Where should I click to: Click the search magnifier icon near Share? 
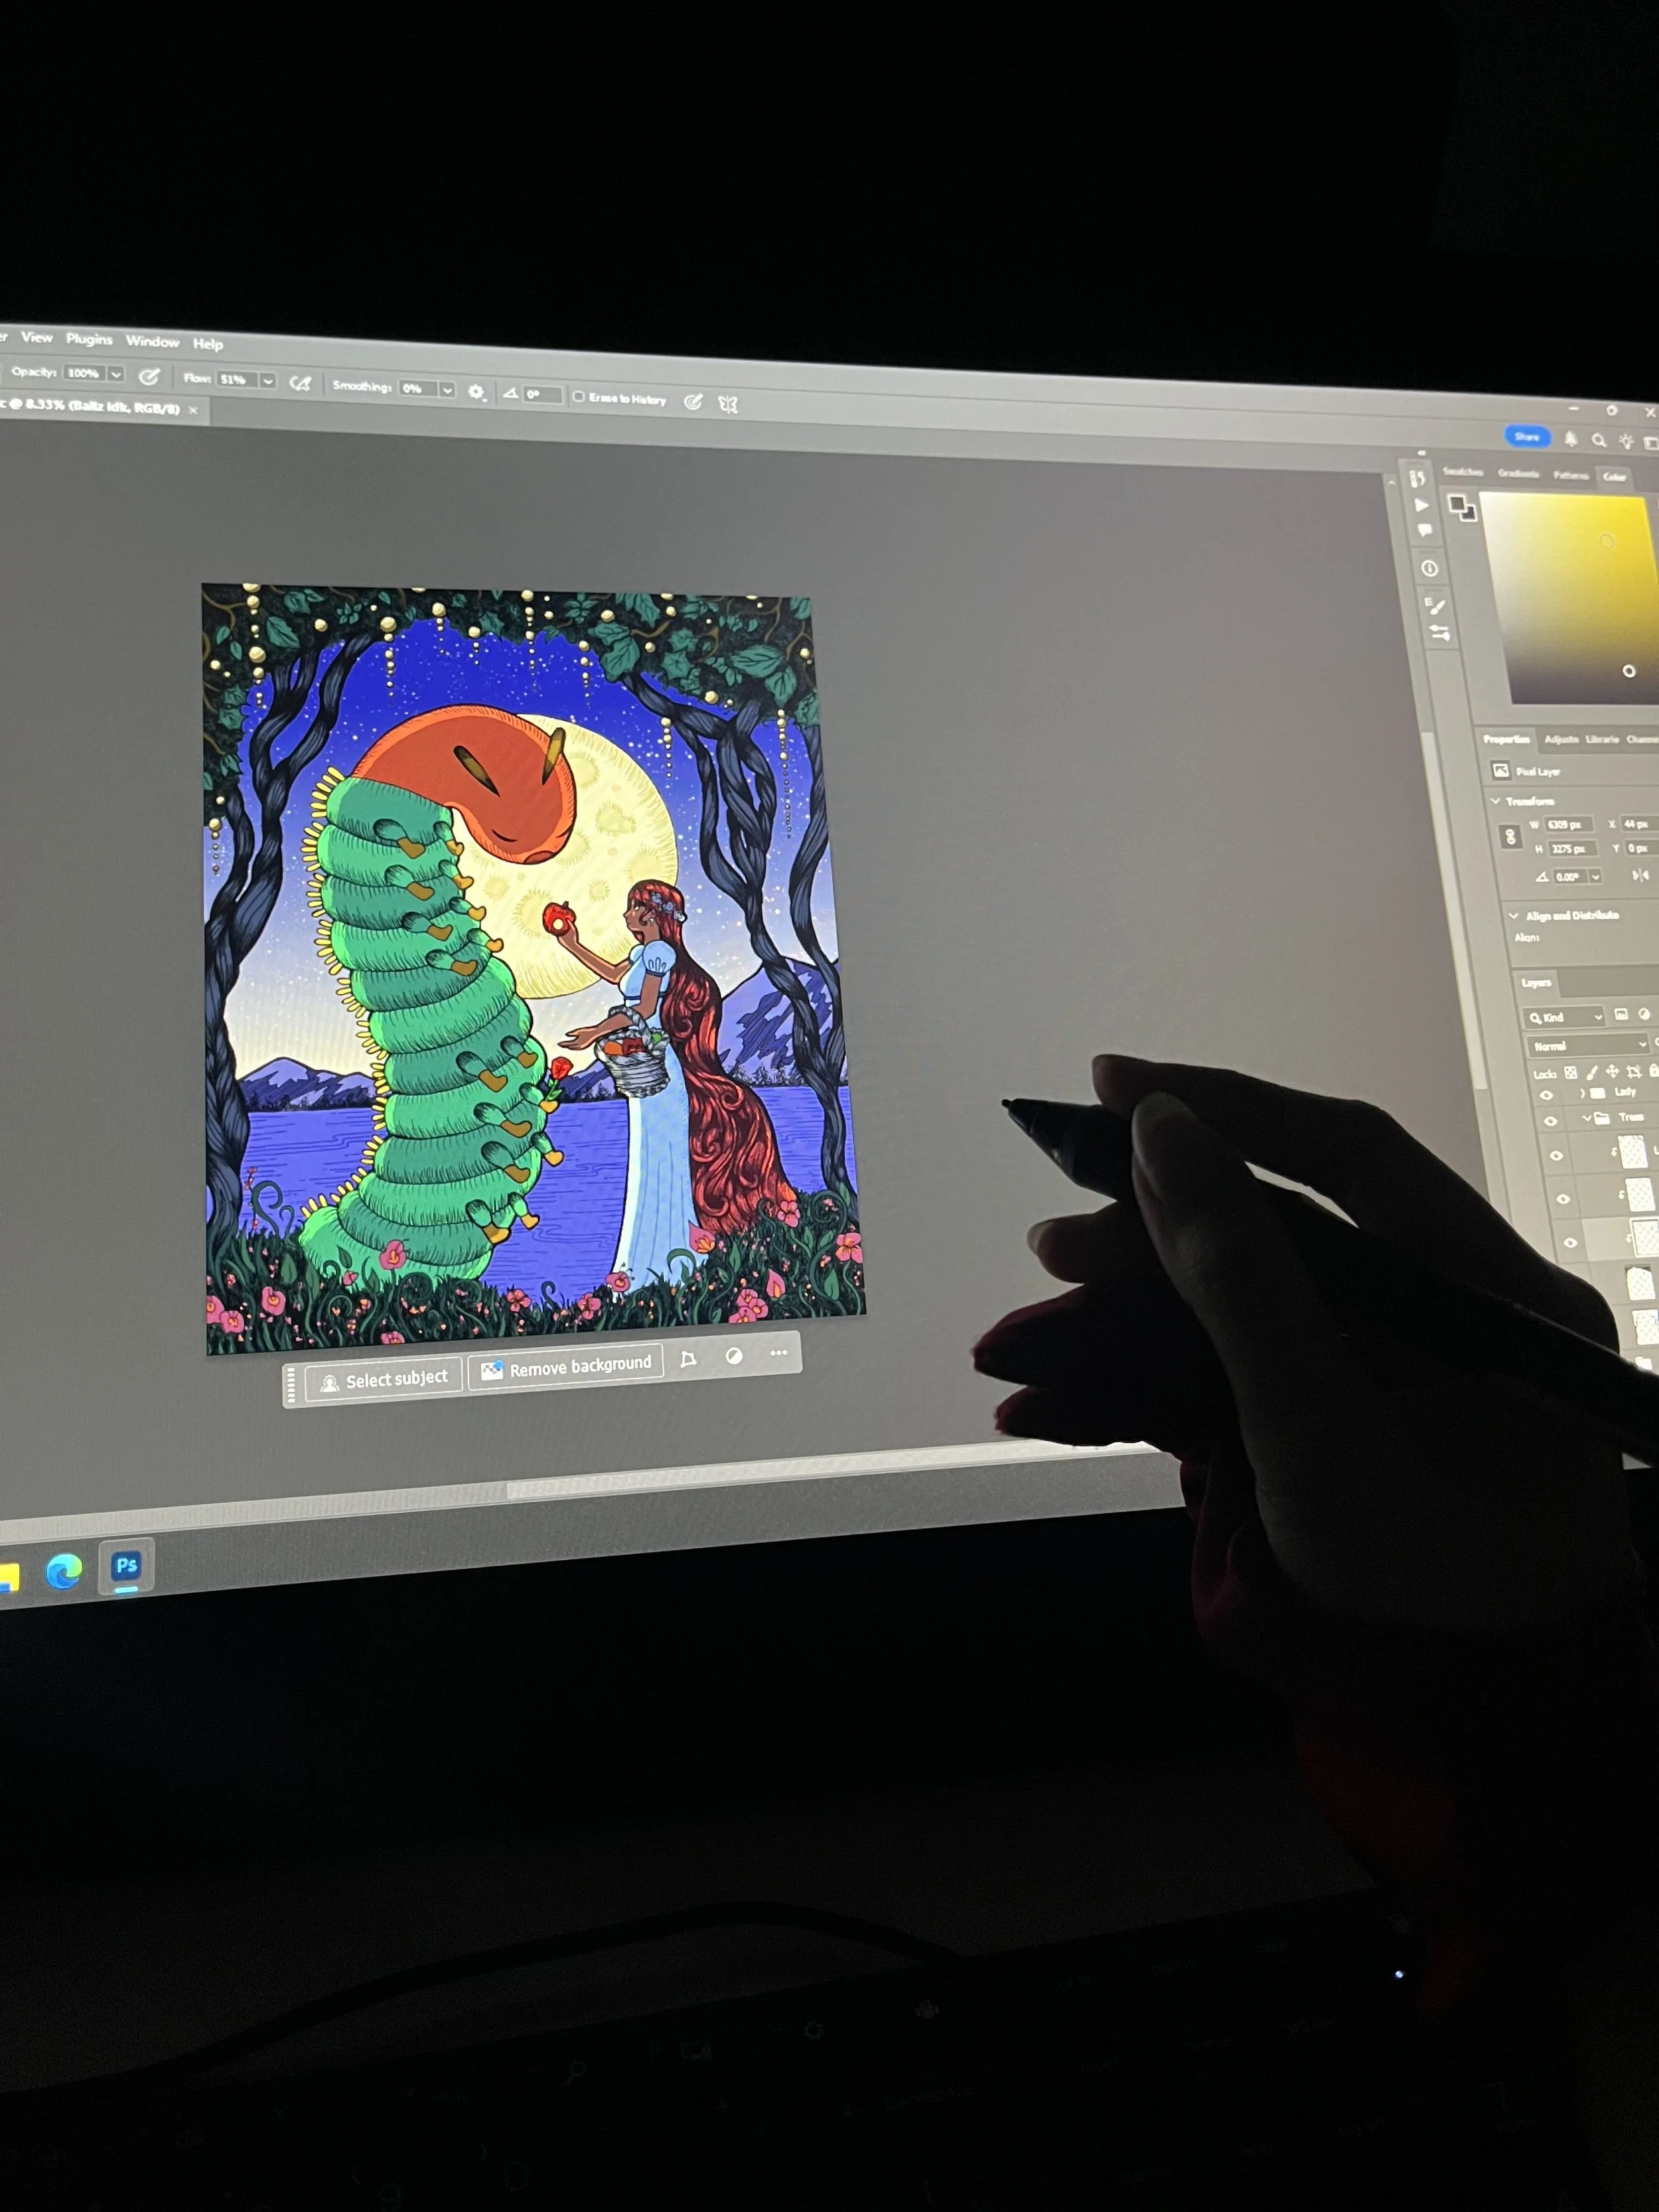coord(1598,440)
